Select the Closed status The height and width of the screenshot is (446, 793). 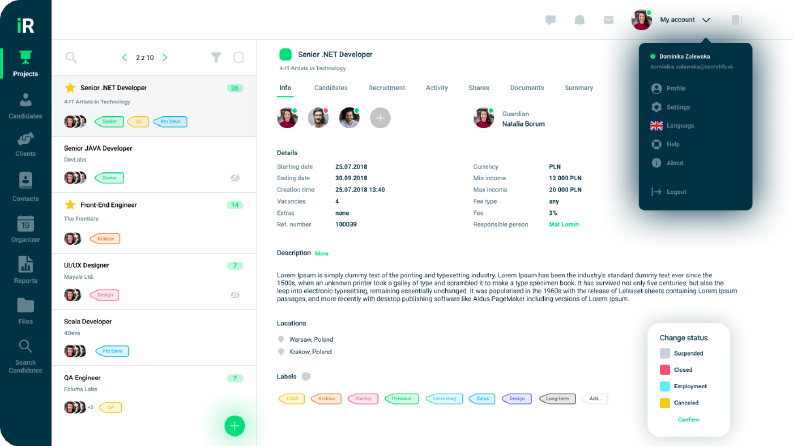[676, 370]
